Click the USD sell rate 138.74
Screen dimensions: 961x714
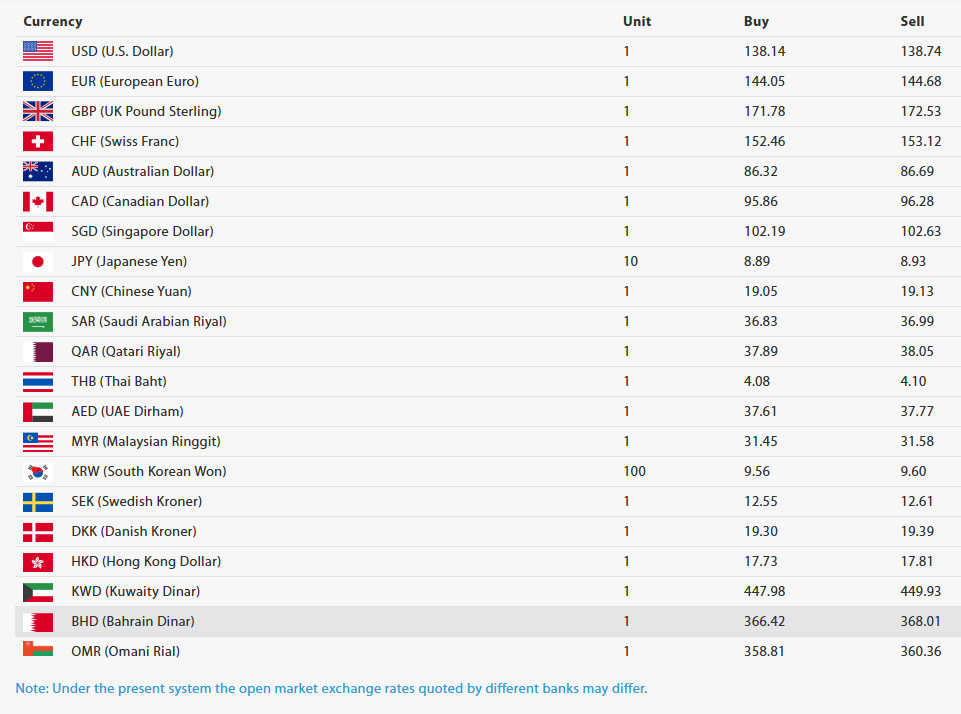(920, 51)
